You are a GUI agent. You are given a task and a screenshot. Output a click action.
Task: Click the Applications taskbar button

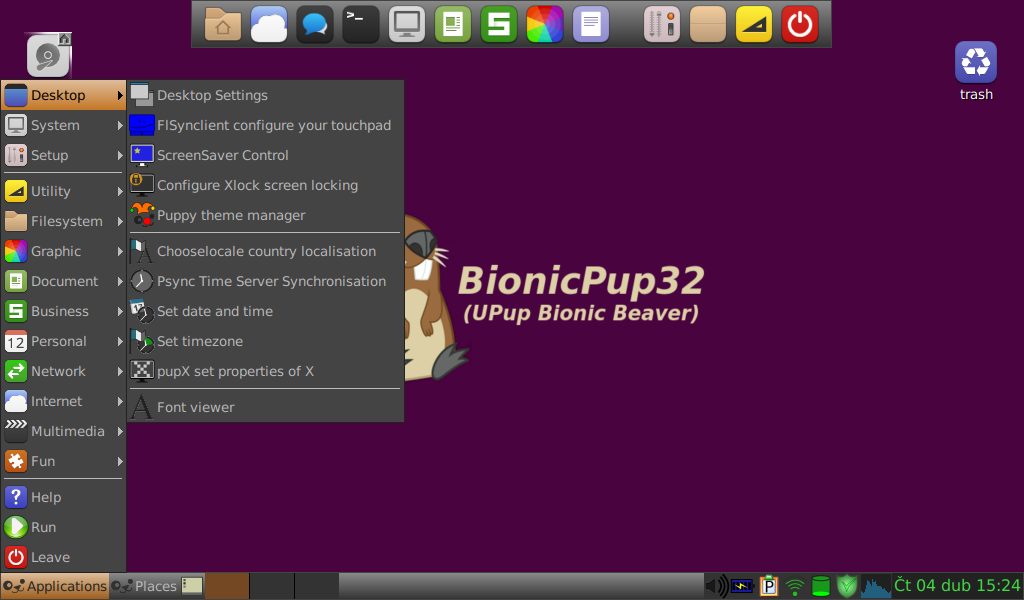(x=55, y=586)
